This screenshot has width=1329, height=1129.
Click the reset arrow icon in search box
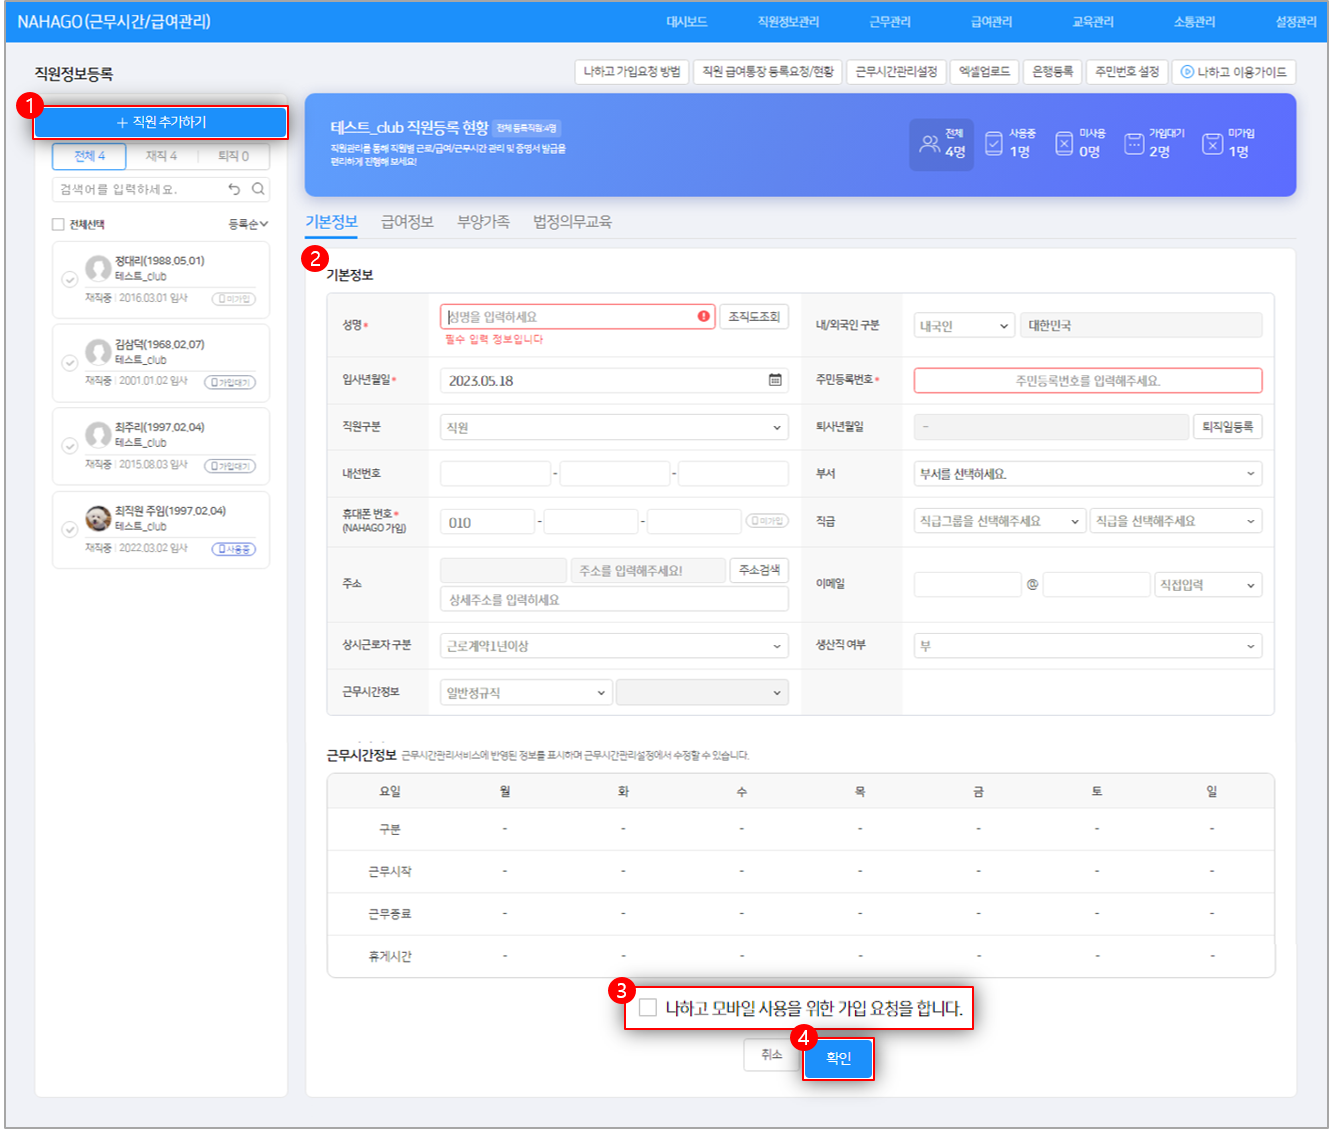pyautogui.click(x=234, y=189)
